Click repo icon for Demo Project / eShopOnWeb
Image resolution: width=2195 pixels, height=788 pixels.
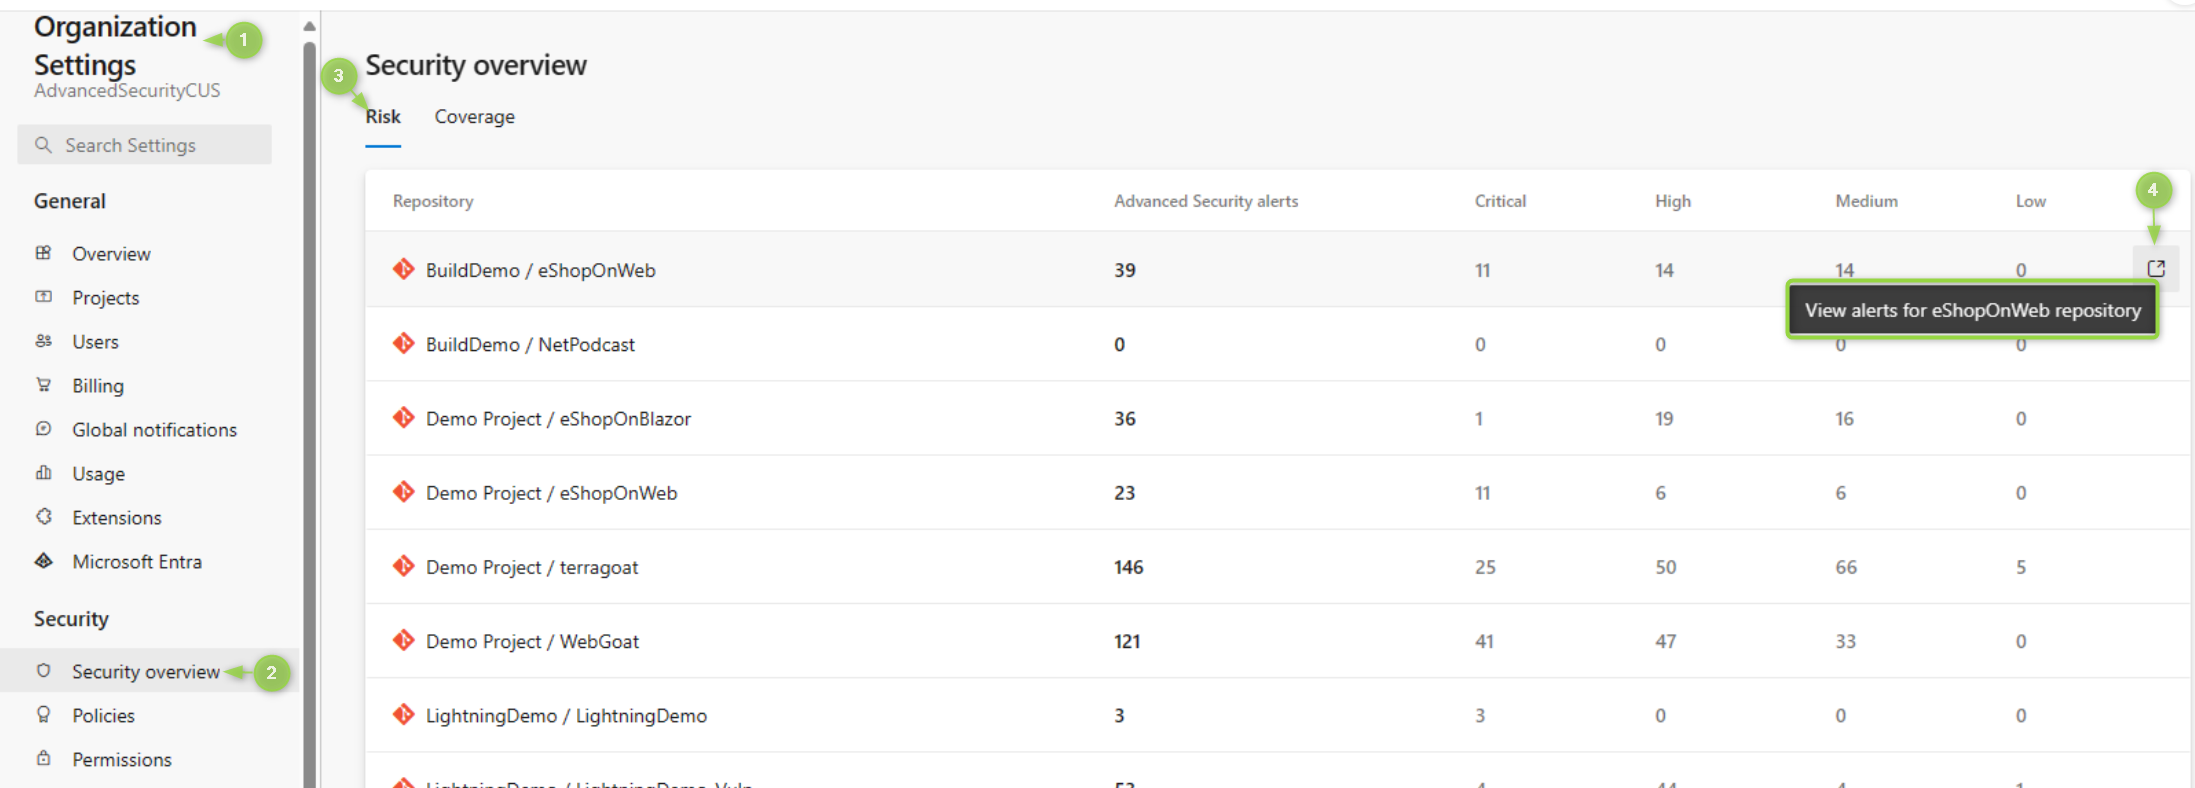coord(404,491)
